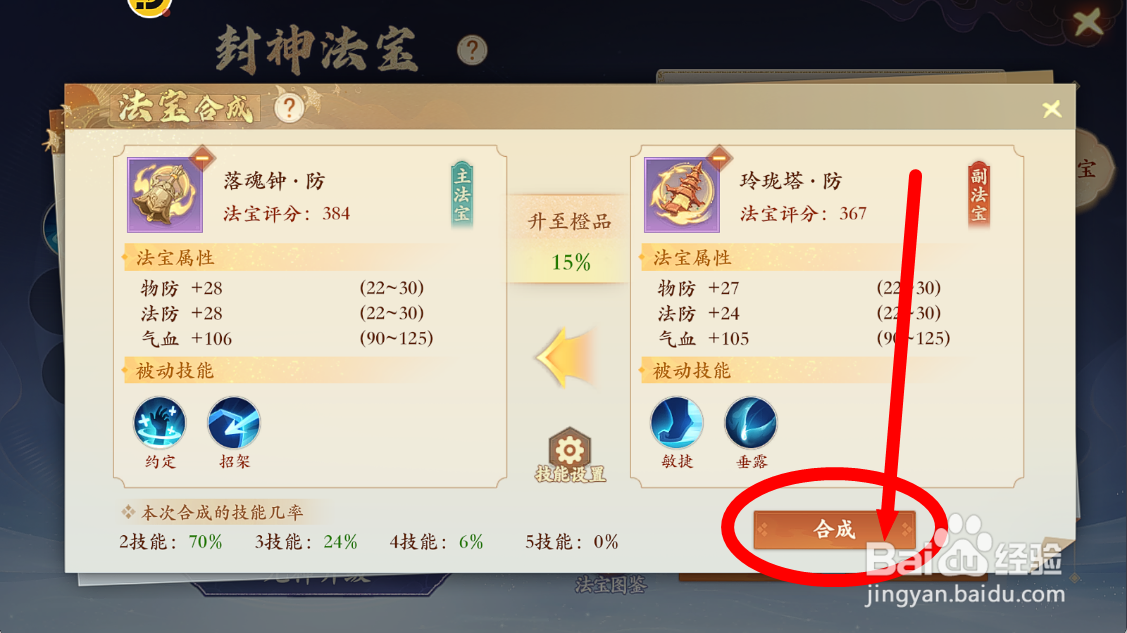Click the 合成 synthesize button
Image resolution: width=1127 pixels, height=633 pixels.
(834, 530)
